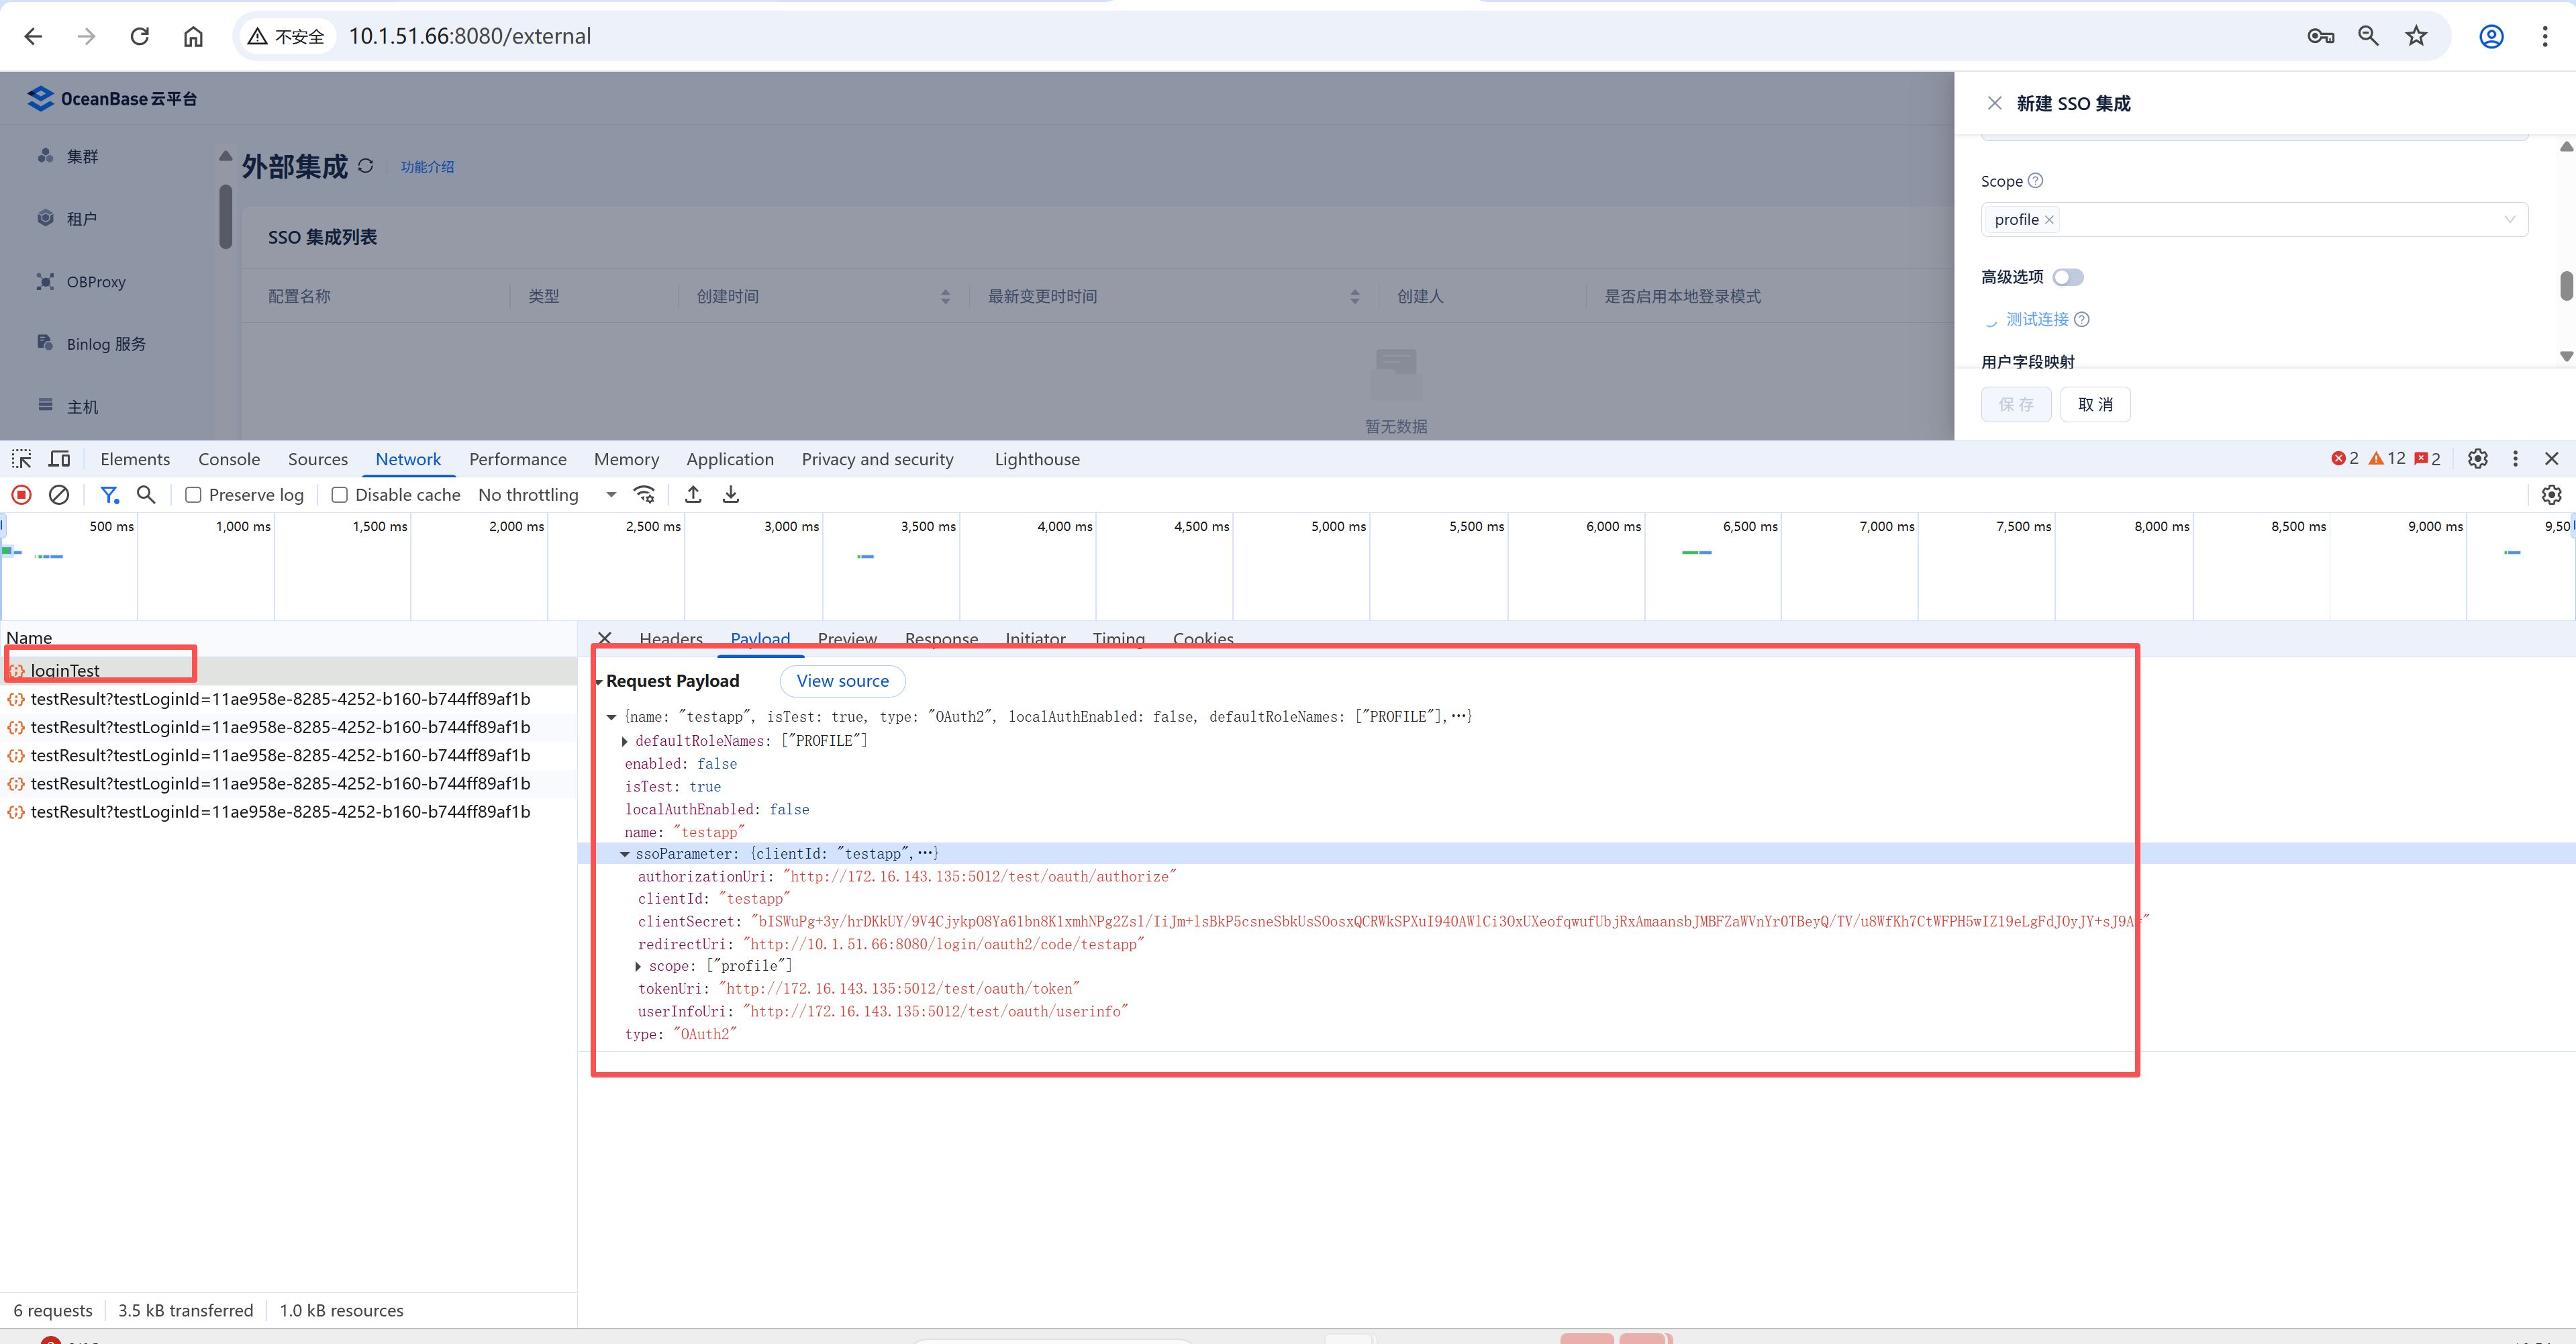Screen dimensions: 2576x1344
Task: Collapse the Request Payload section
Action: (599, 682)
